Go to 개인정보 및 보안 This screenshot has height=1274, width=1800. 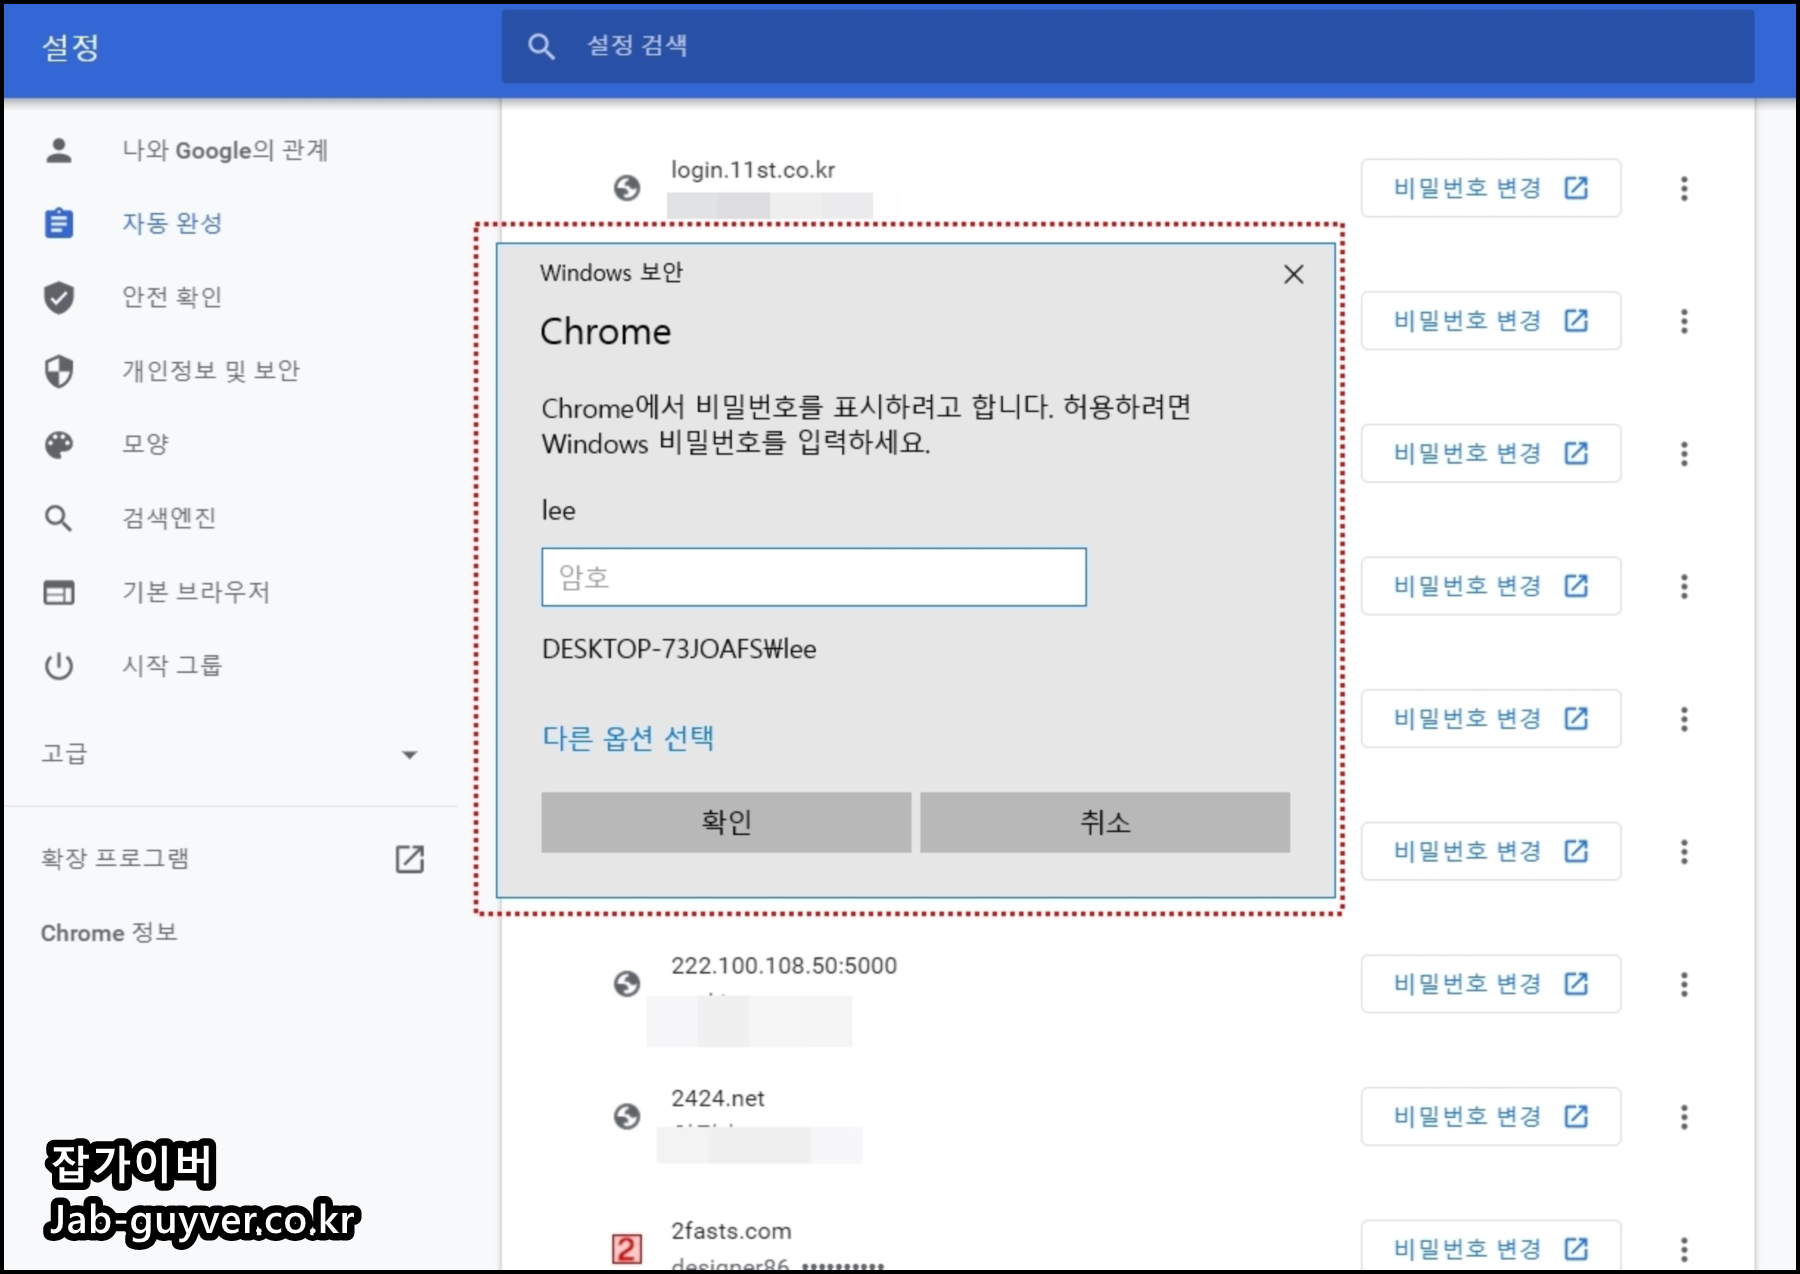coord(211,370)
